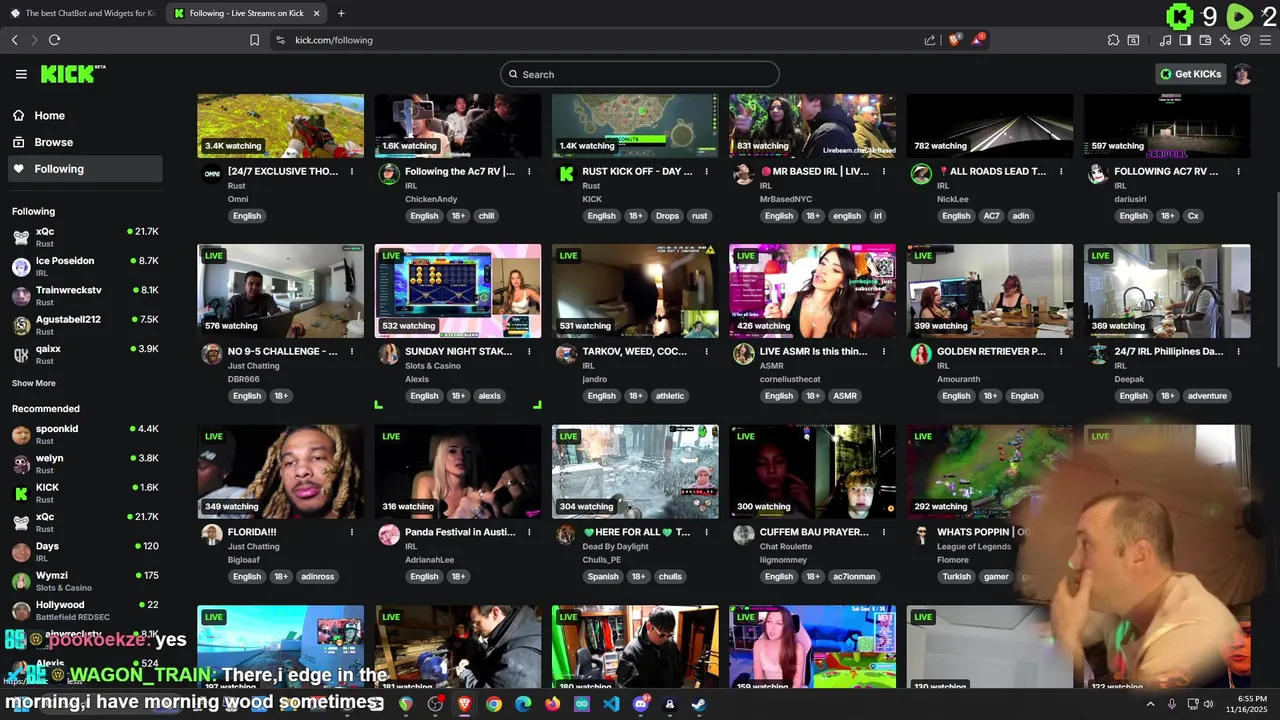Open the Brave Rewards triangle icon
Image resolution: width=1280 pixels, height=720 pixels.
pyautogui.click(x=980, y=40)
